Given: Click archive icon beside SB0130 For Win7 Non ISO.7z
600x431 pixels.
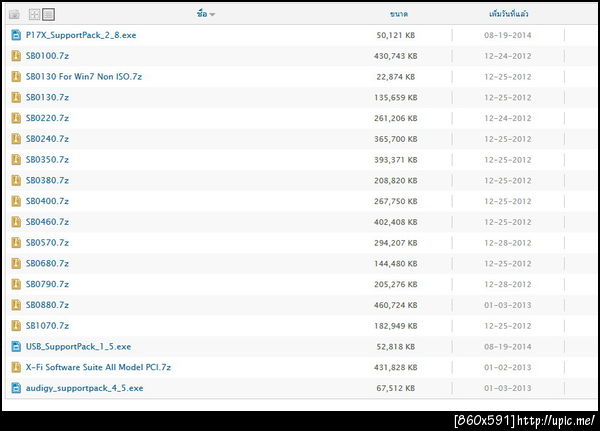Looking at the screenshot, I should 16,77.
